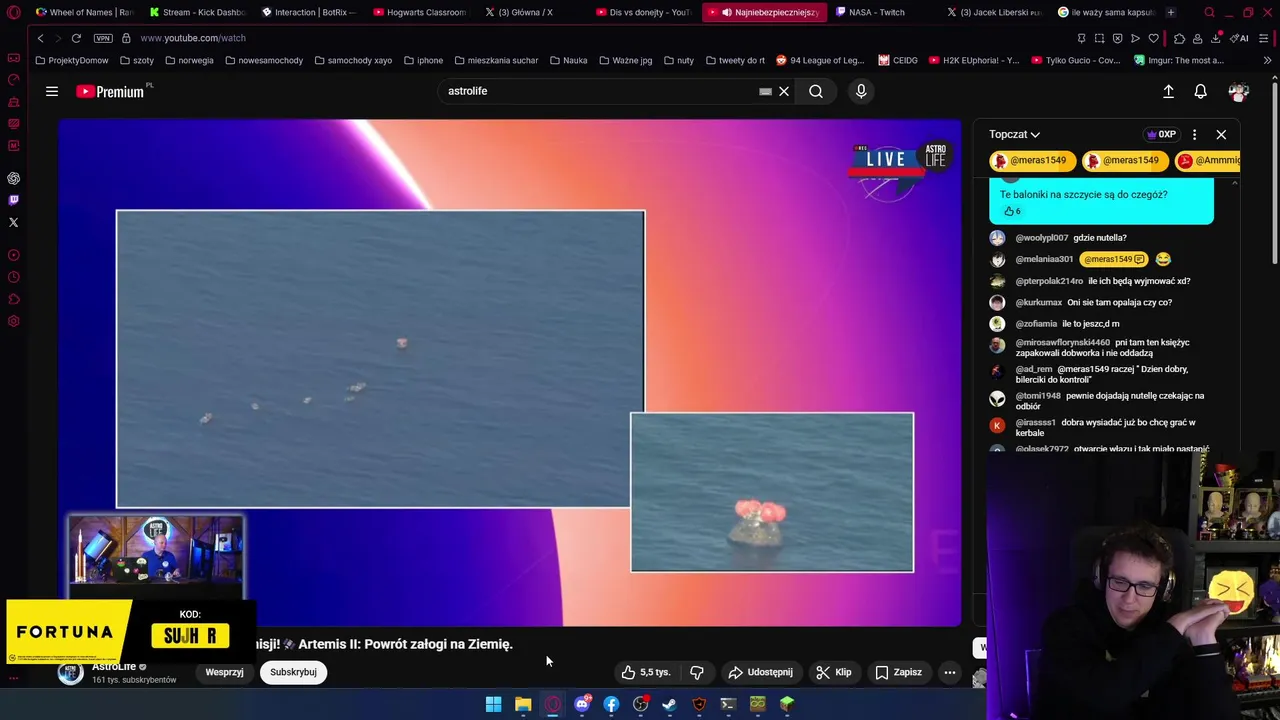This screenshot has height=720, width=1280.
Task: Open the ProjektyDomow bookmarks folder
Action: pyautogui.click(x=72, y=60)
